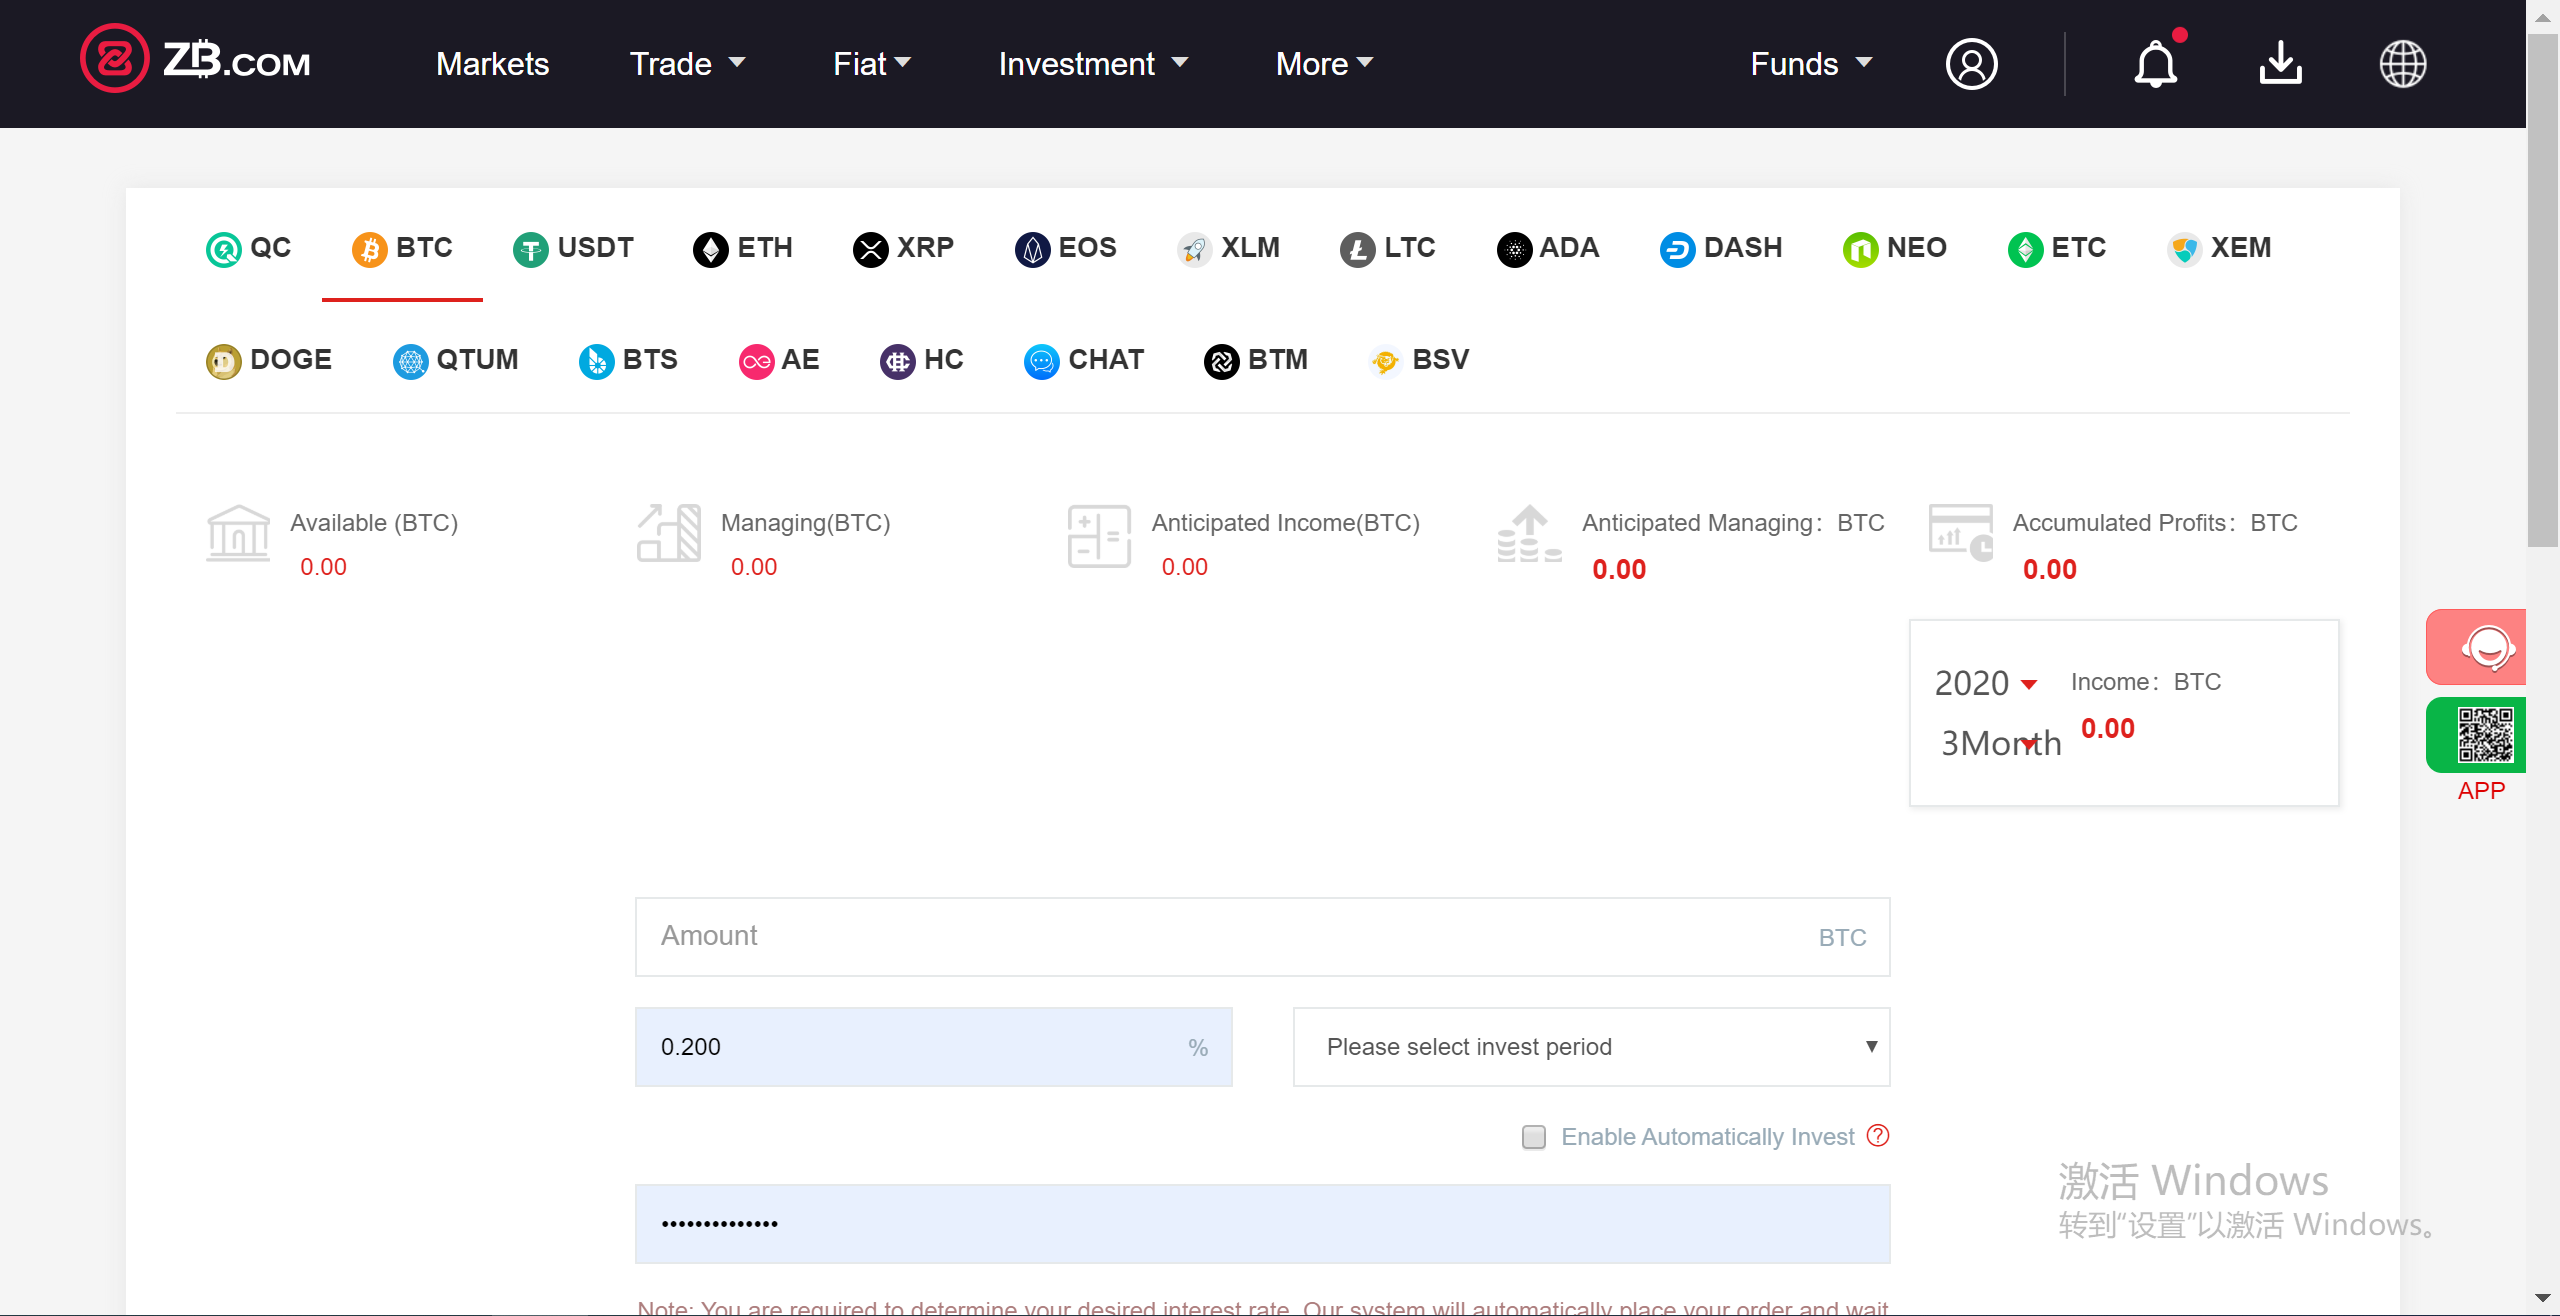Choose the ETC coin icon
This screenshot has width=2560, height=1316.
tap(2025, 249)
